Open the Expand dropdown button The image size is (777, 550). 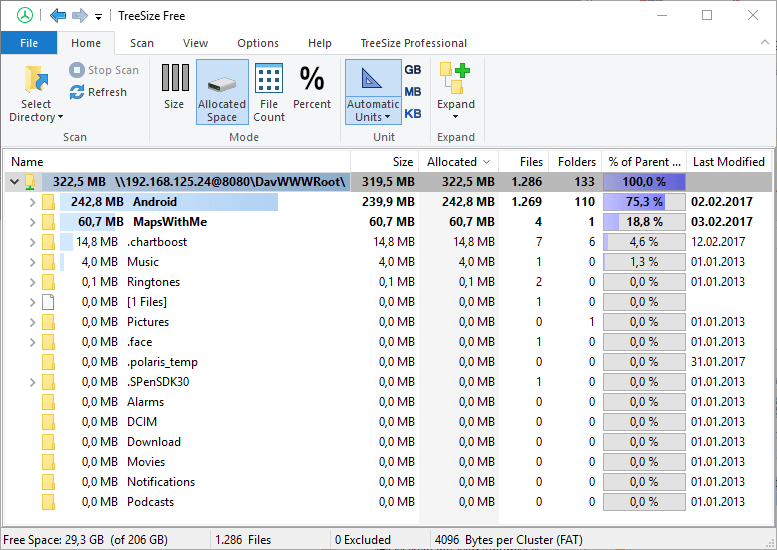pos(456,92)
